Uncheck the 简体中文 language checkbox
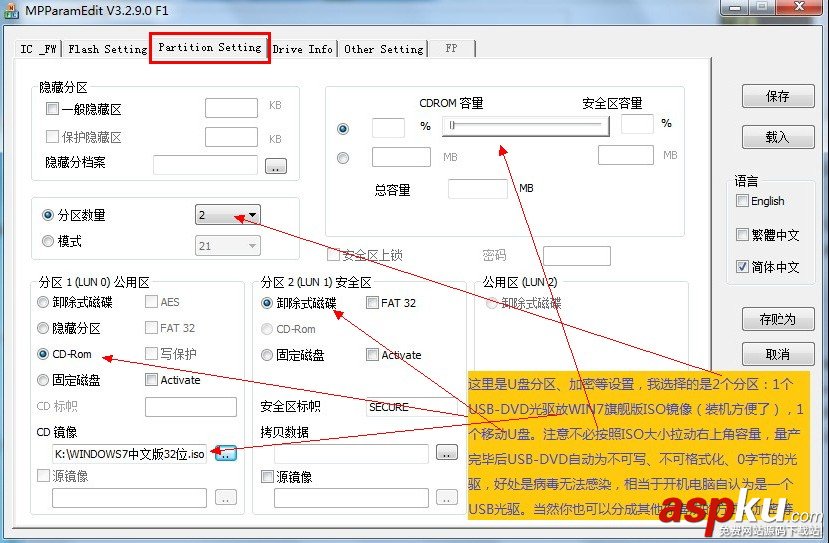Screen dimensions: 829x543 click(742, 266)
